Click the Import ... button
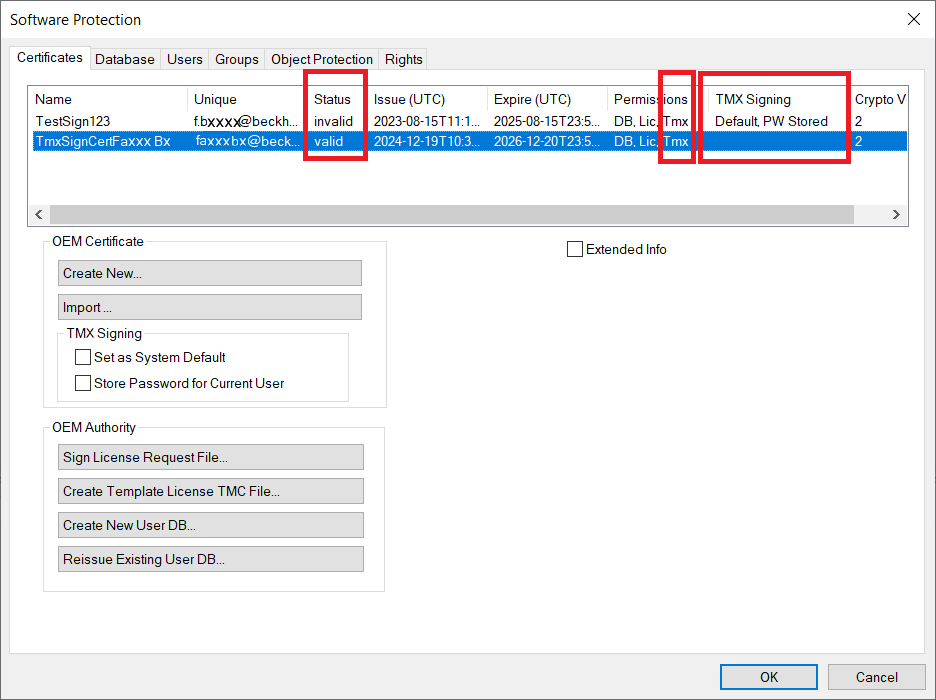This screenshot has height=700, width=936. pos(210,307)
